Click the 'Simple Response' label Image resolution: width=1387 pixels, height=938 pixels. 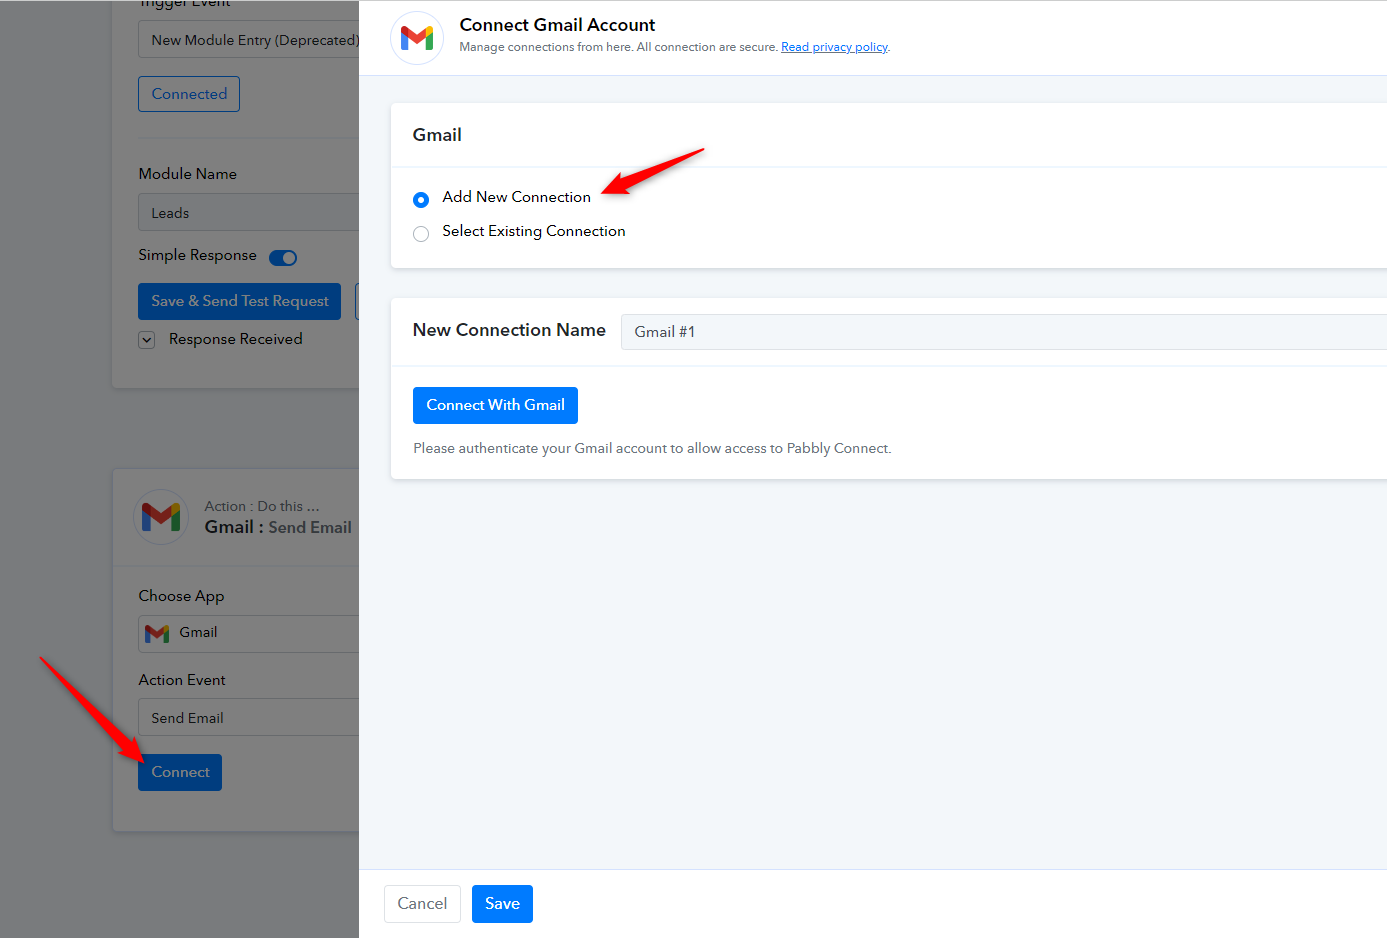click(198, 256)
